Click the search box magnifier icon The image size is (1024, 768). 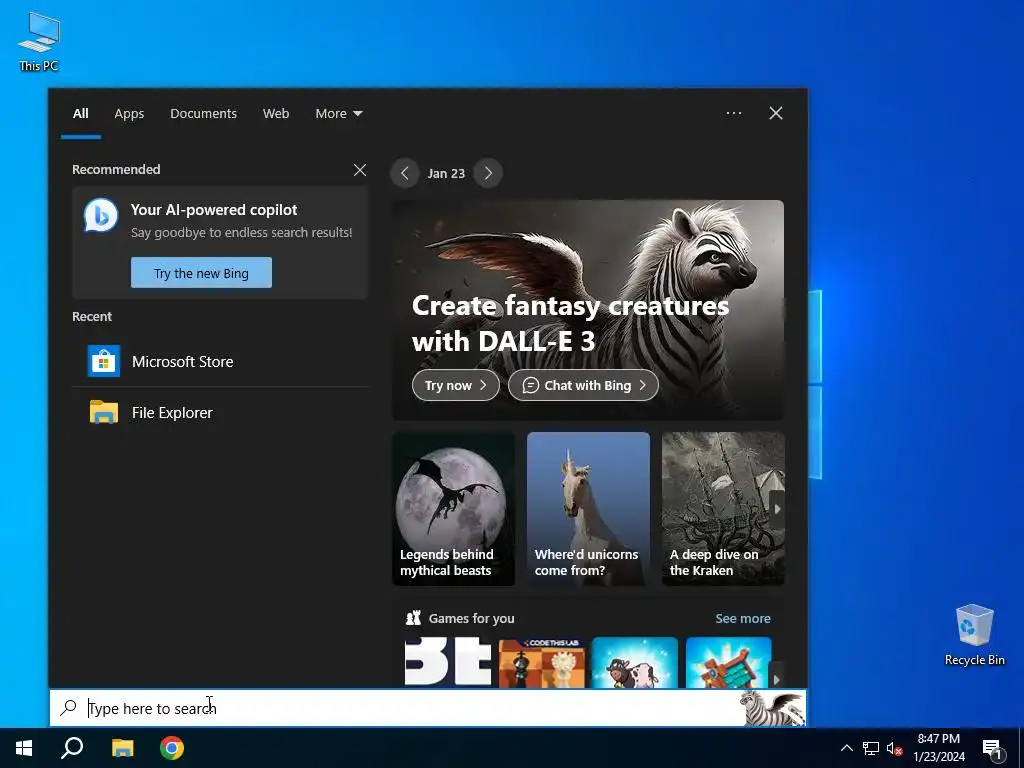69,707
